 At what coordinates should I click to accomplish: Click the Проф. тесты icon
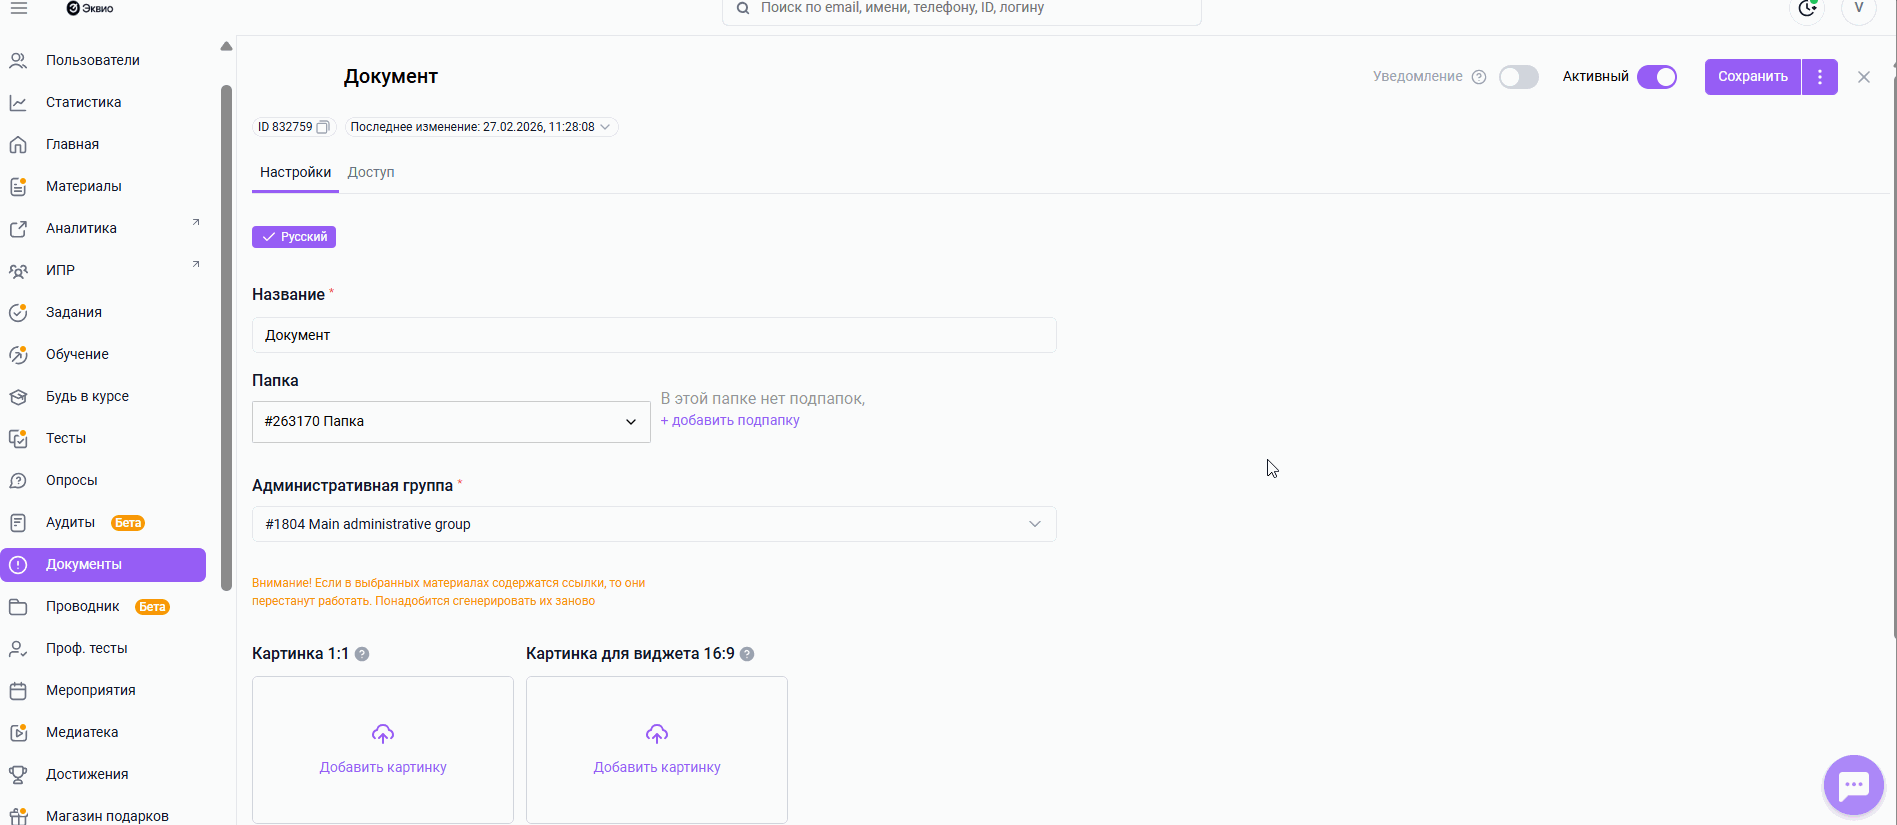pyautogui.click(x=18, y=648)
